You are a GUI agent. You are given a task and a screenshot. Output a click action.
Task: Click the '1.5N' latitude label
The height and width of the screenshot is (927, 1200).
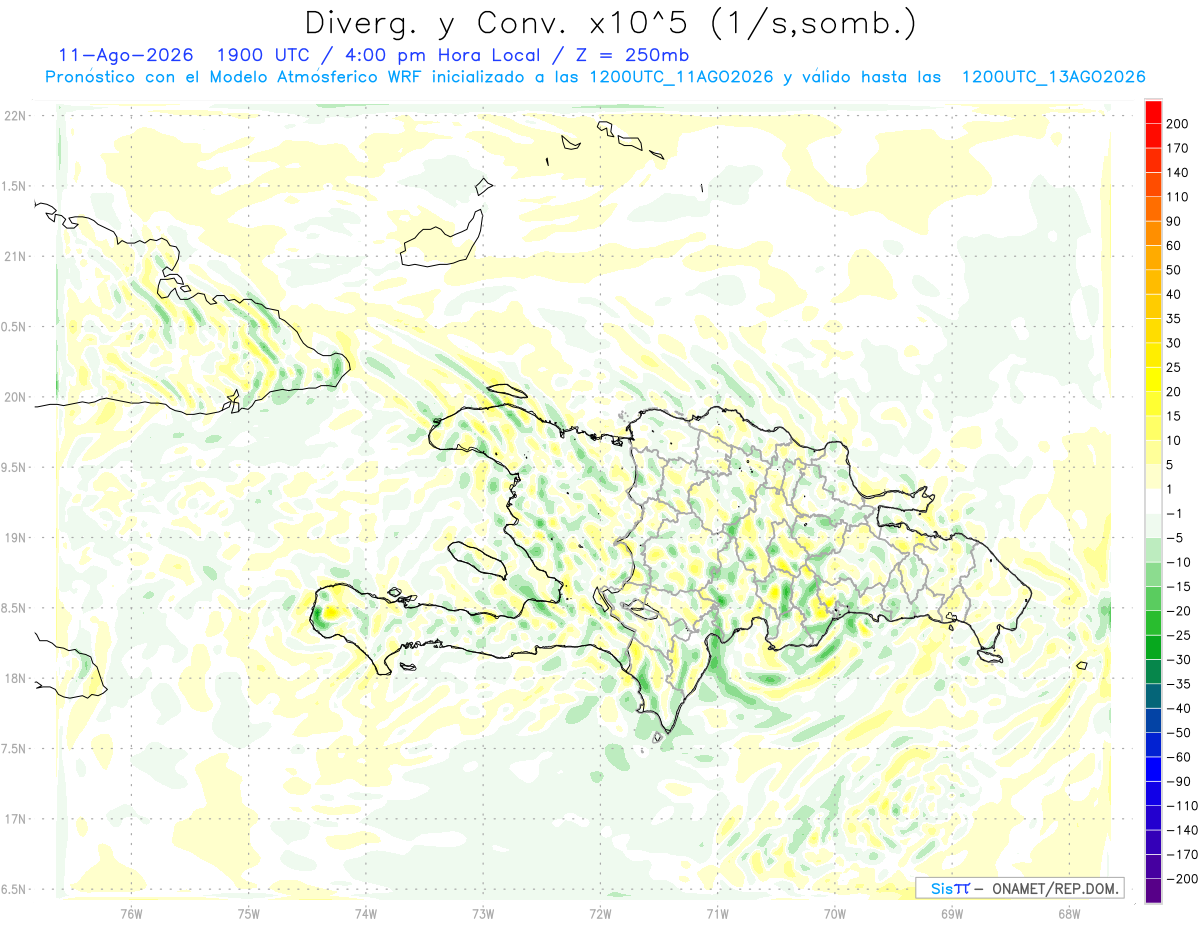pyautogui.click(x=14, y=186)
